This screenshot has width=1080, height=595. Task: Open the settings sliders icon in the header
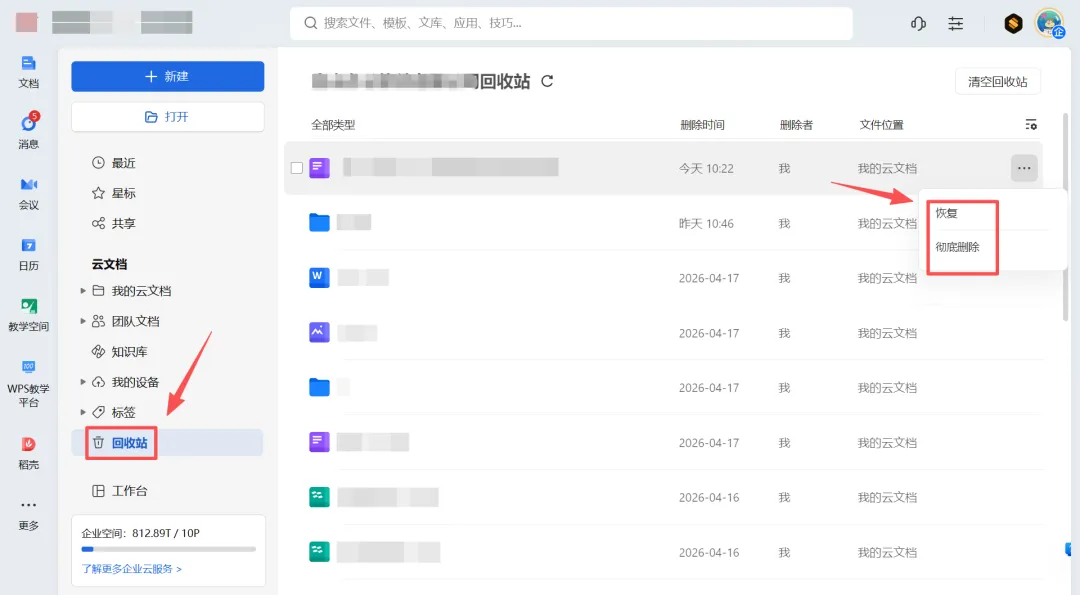tap(955, 24)
